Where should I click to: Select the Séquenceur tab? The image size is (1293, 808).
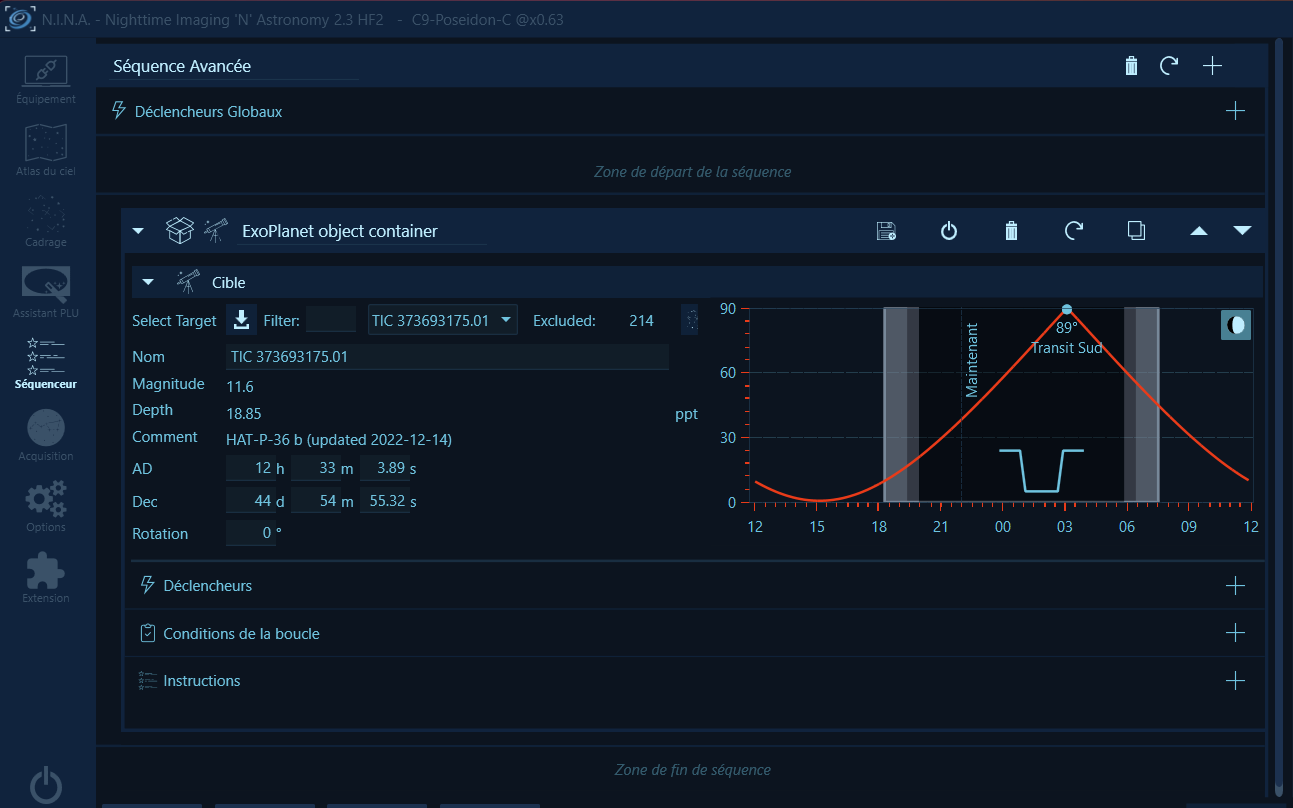(x=46, y=363)
